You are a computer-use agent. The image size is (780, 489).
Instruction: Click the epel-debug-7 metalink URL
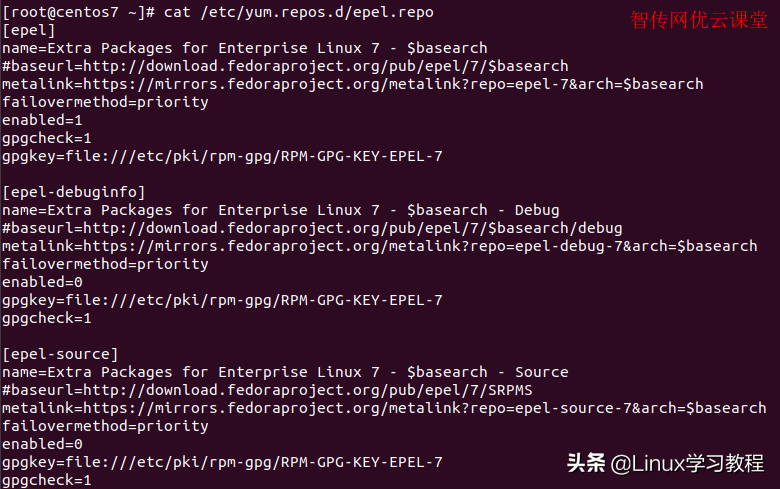coord(380,247)
